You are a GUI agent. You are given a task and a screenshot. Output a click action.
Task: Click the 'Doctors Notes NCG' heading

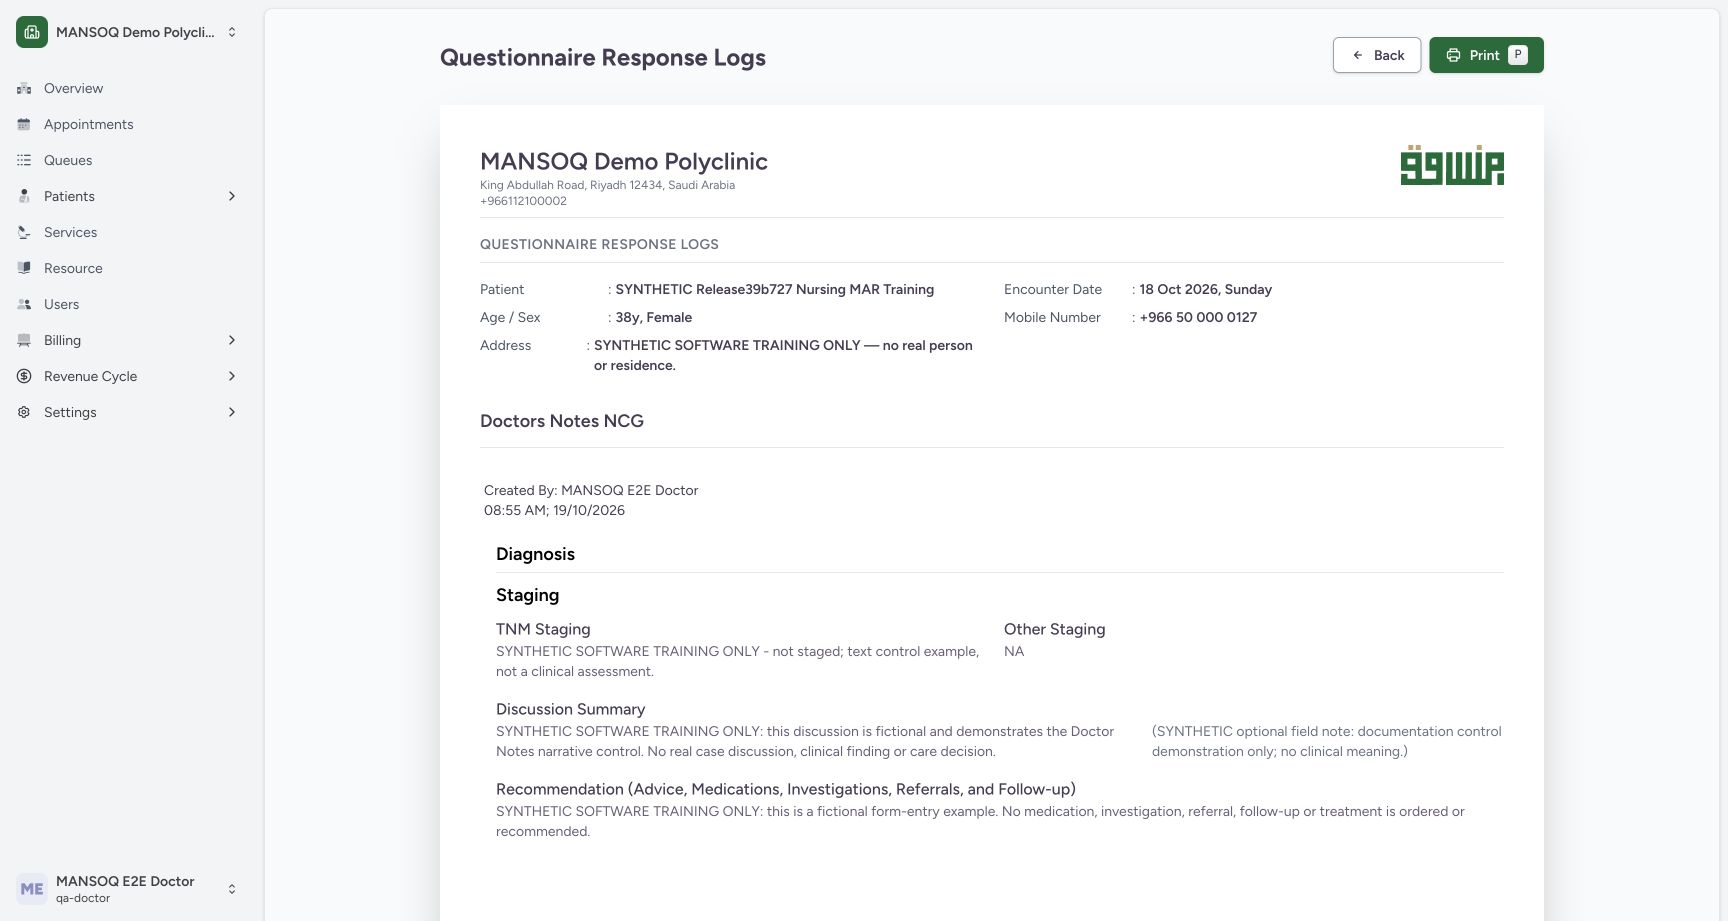pyautogui.click(x=562, y=421)
